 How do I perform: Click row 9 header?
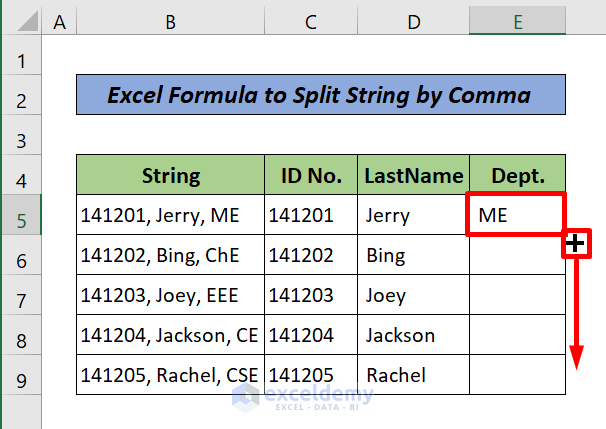tap(20, 377)
